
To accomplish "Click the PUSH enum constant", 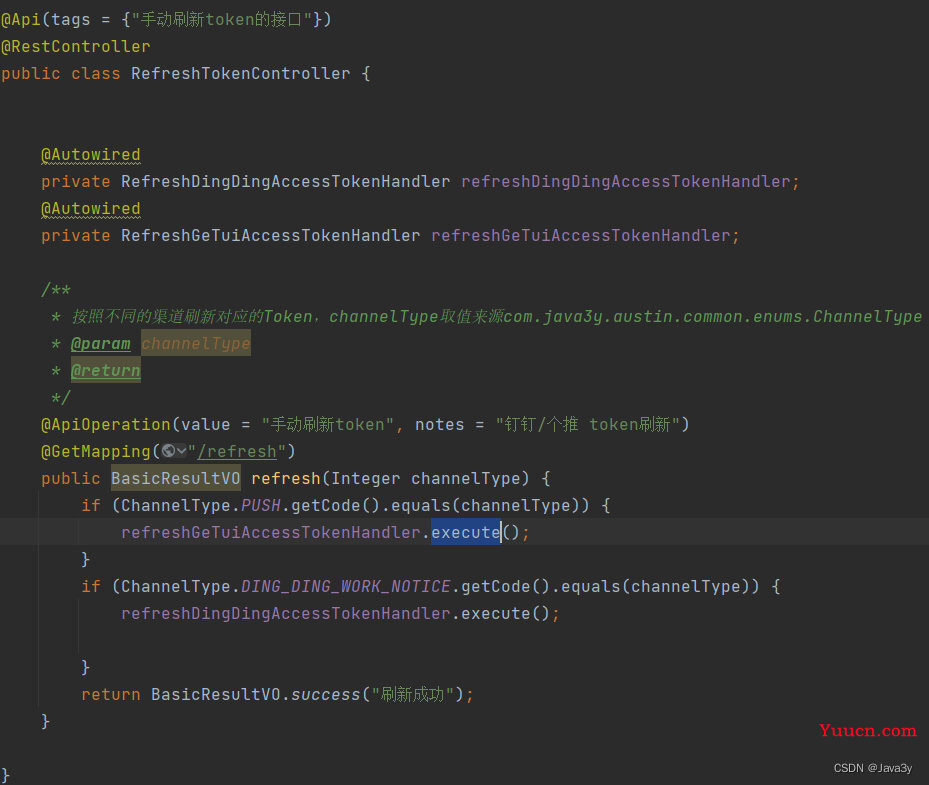I will (x=261, y=505).
